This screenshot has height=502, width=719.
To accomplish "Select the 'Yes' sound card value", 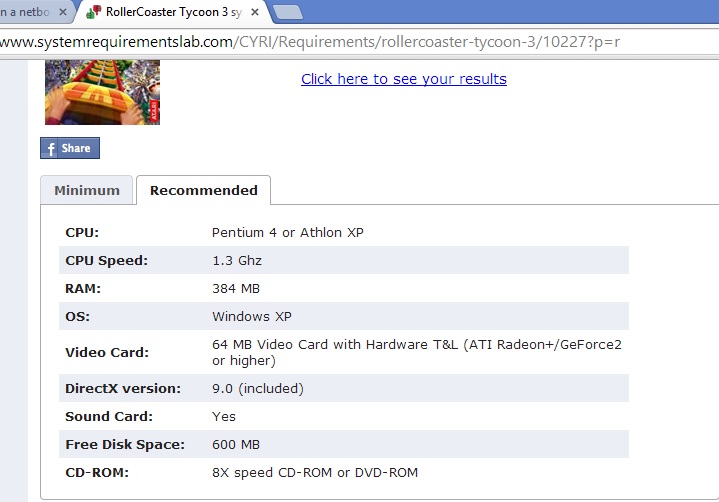I will click(224, 416).
